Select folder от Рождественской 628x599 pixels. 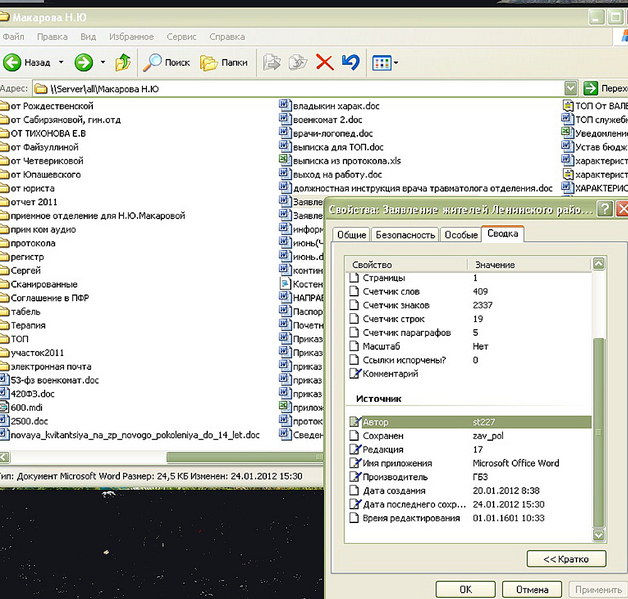pyautogui.click(x=46, y=106)
